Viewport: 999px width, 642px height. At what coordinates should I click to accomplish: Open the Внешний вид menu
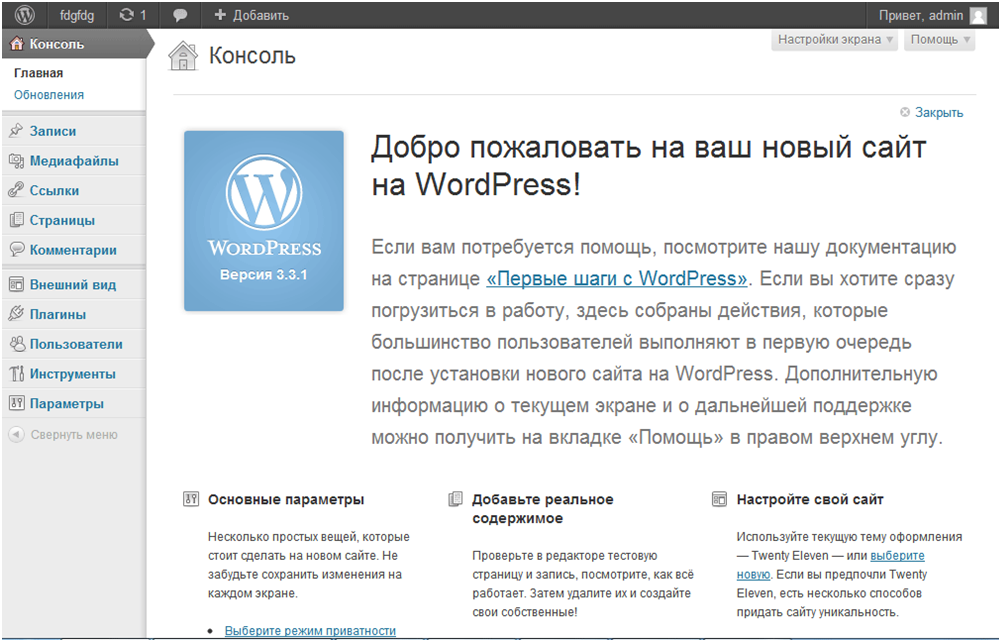coord(74,284)
